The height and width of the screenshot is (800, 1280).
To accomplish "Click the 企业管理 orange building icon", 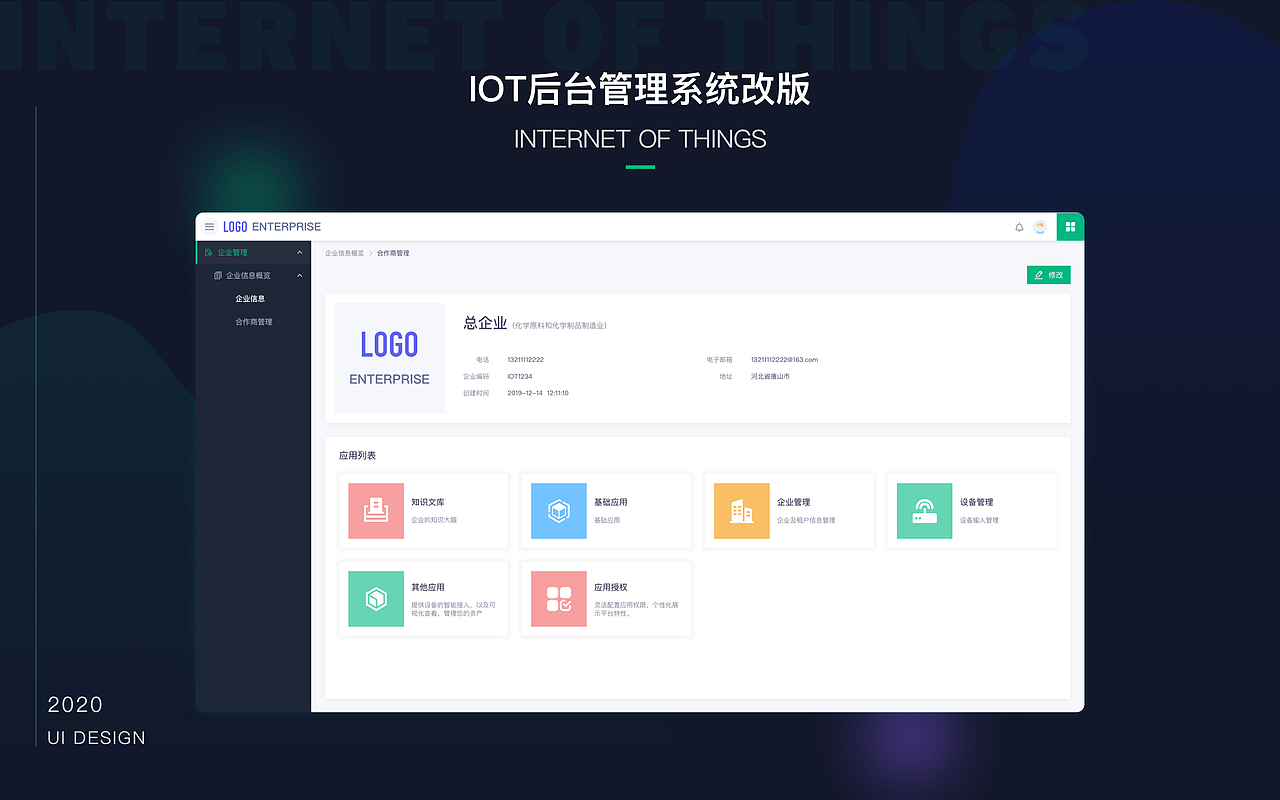I will tap(742, 511).
